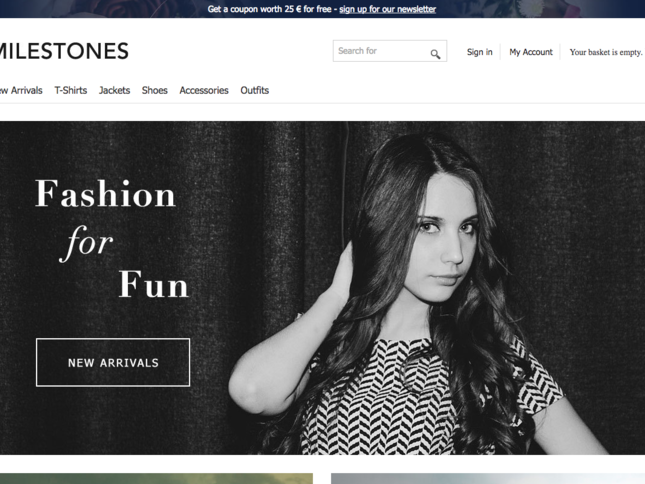Navigate to Accessories
Image resolution: width=645 pixels, height=484 pixels.
coord(204,90)
